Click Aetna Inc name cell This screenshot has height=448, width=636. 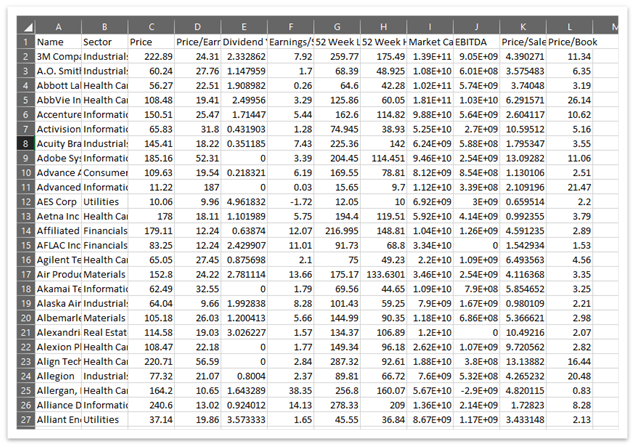pos(58,216)
